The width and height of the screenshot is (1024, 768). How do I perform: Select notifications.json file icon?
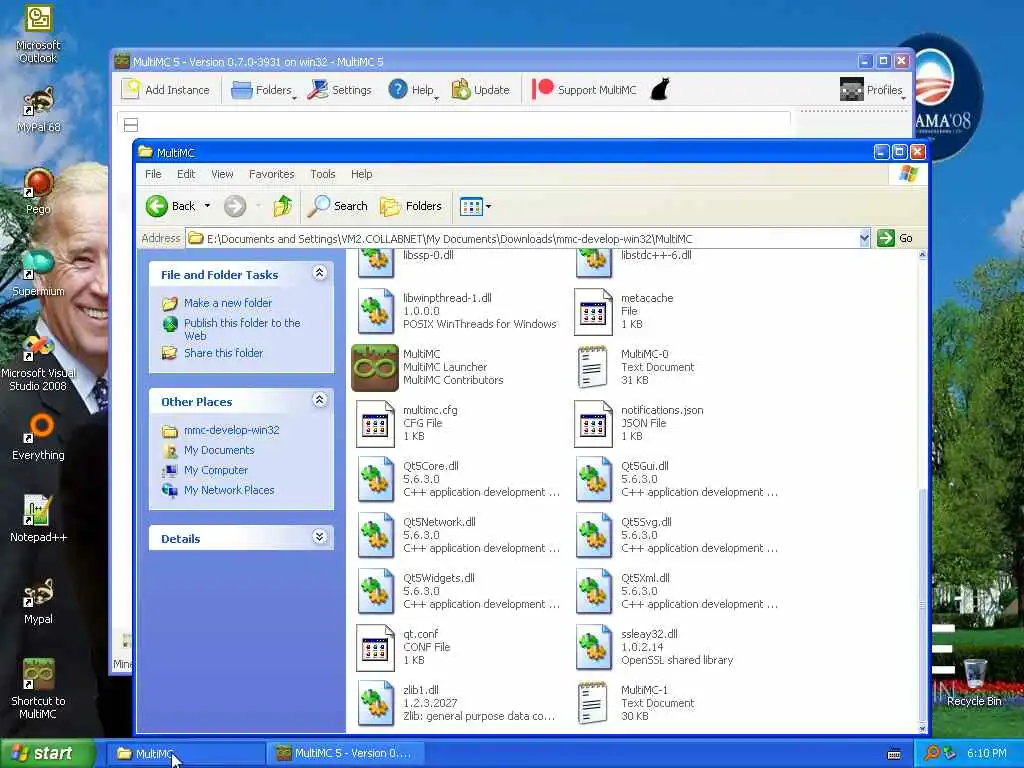click(x=593, y=424)
